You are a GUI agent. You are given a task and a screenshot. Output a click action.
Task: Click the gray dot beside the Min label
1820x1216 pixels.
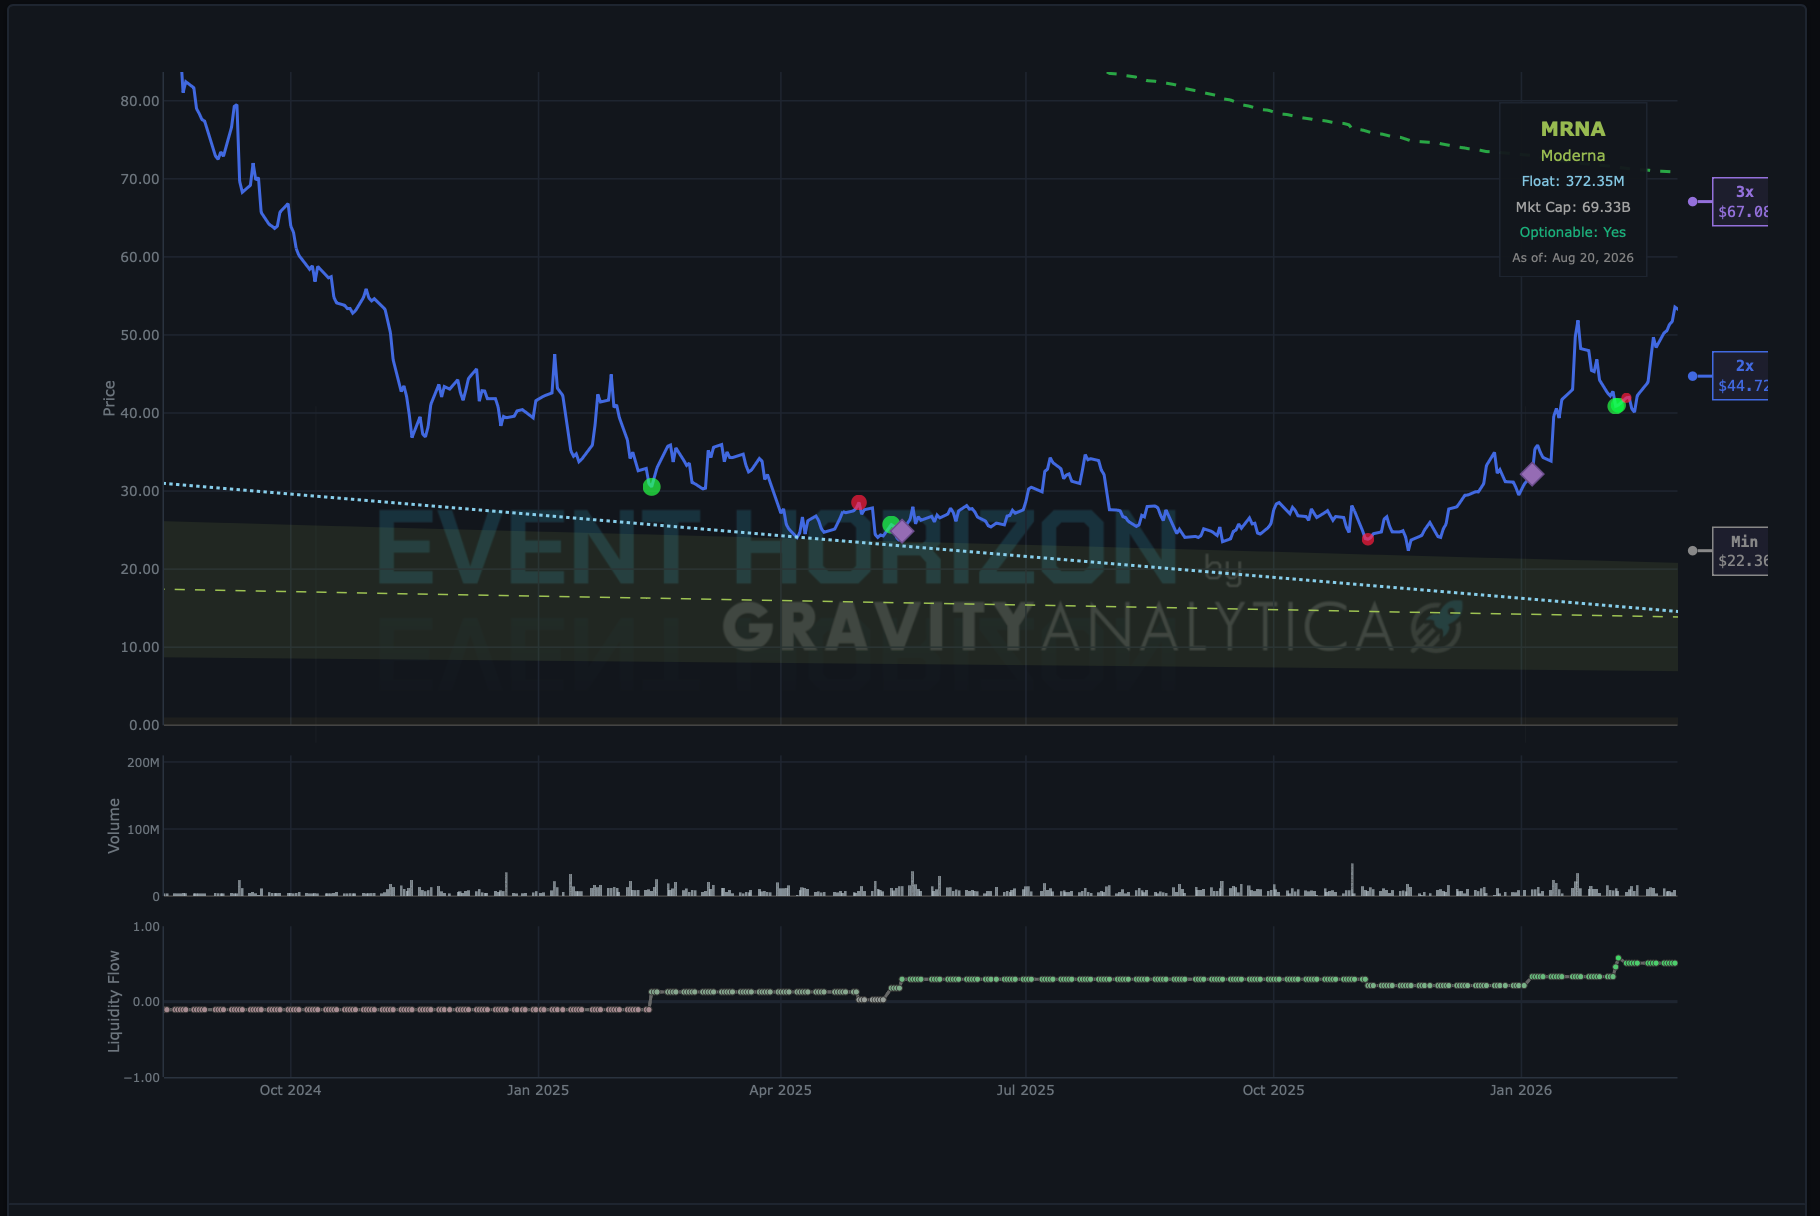tap(1692, 551)
